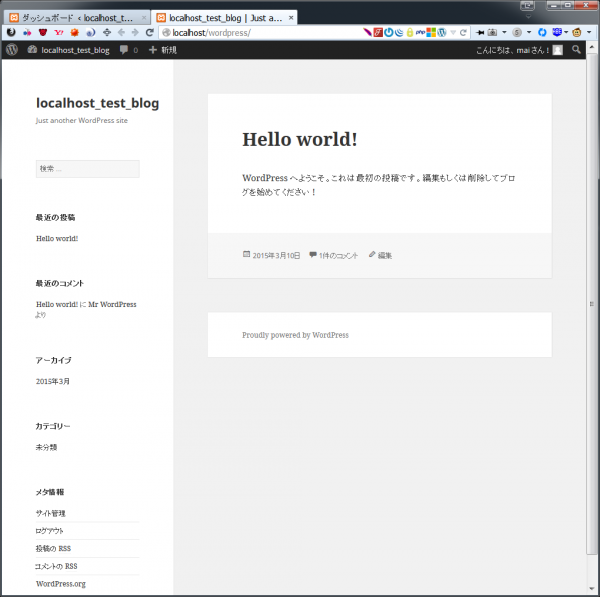This screenshot has width=600, height=597.
Task: Click the localhost_test_blog site title link
Action: (97, 103)
